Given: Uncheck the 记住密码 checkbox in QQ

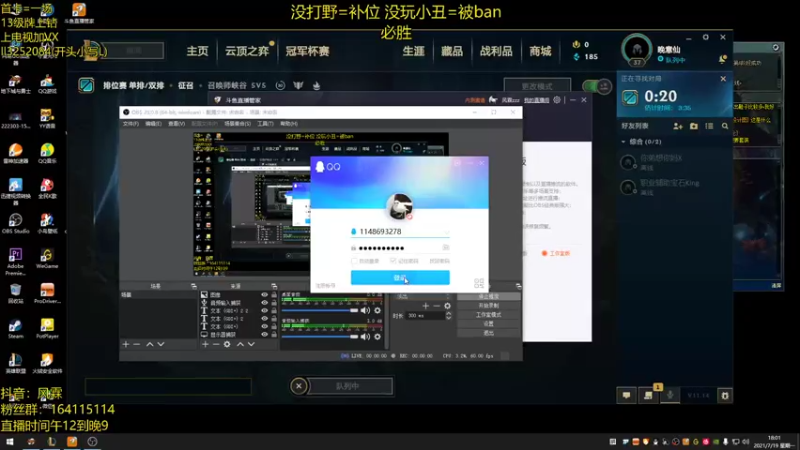Looking at the screenshot, I should pos(393,261).
